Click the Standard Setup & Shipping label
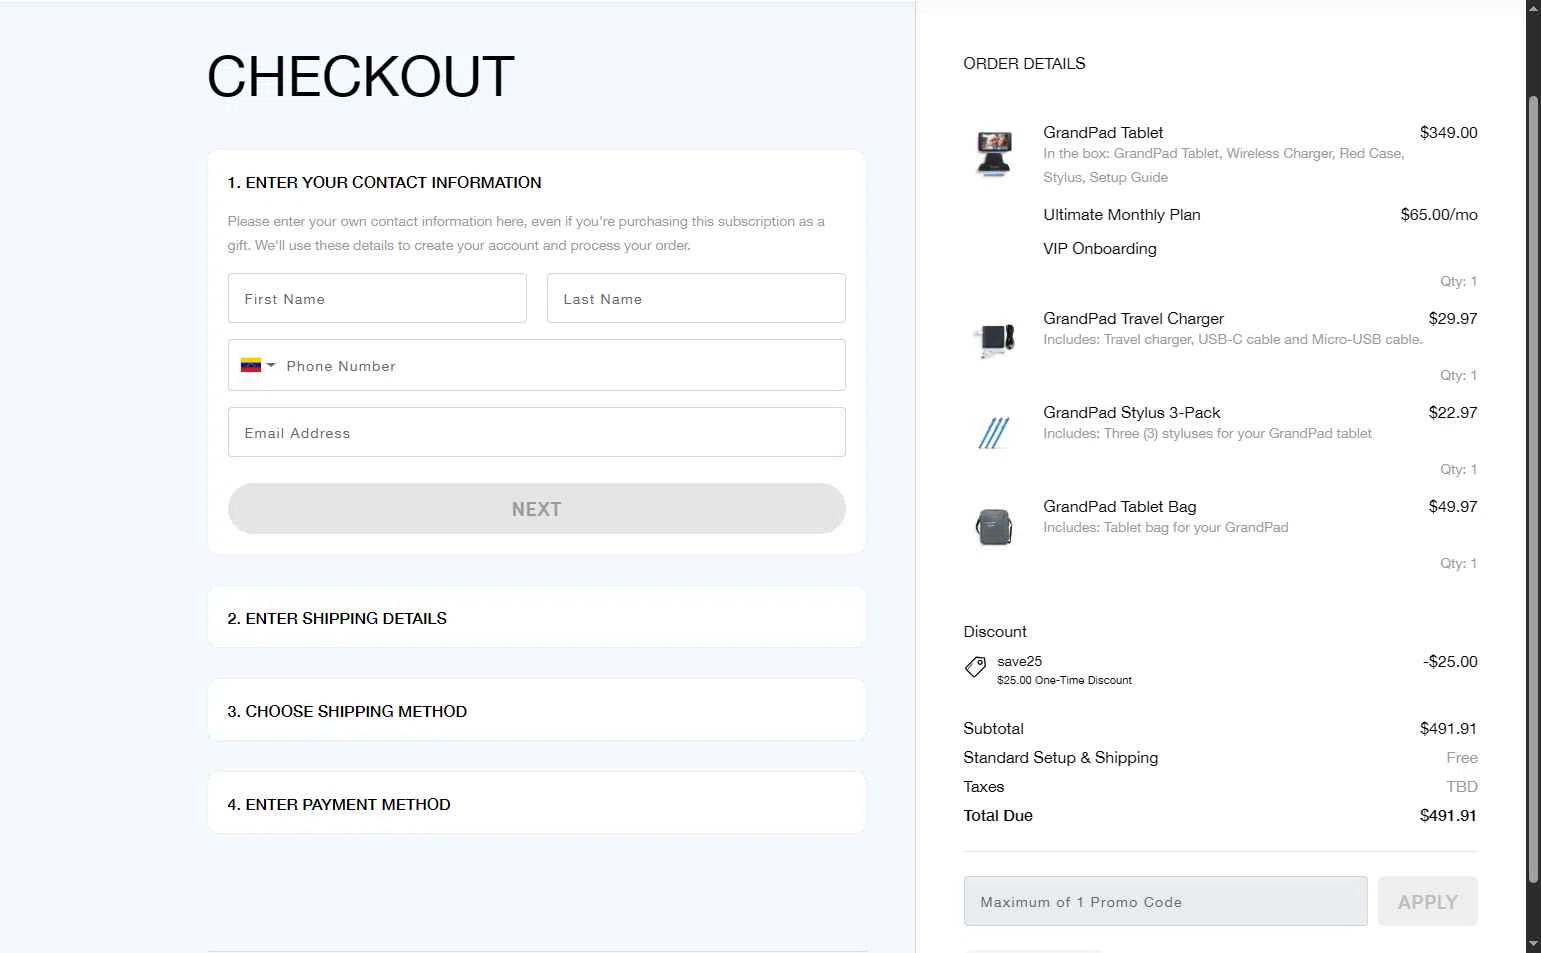 1060,757
